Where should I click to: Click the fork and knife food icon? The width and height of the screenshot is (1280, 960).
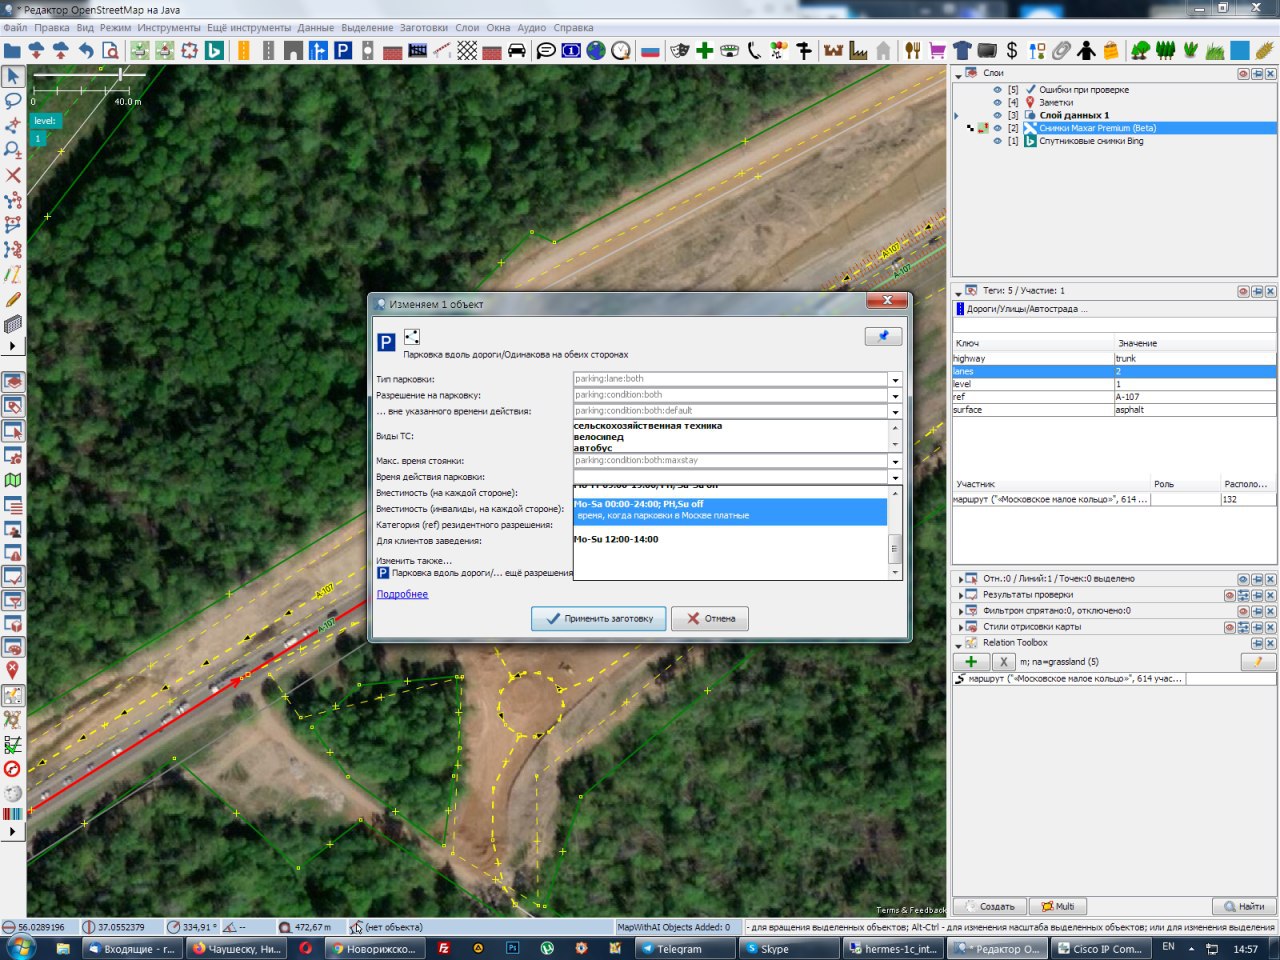[912, 50]
